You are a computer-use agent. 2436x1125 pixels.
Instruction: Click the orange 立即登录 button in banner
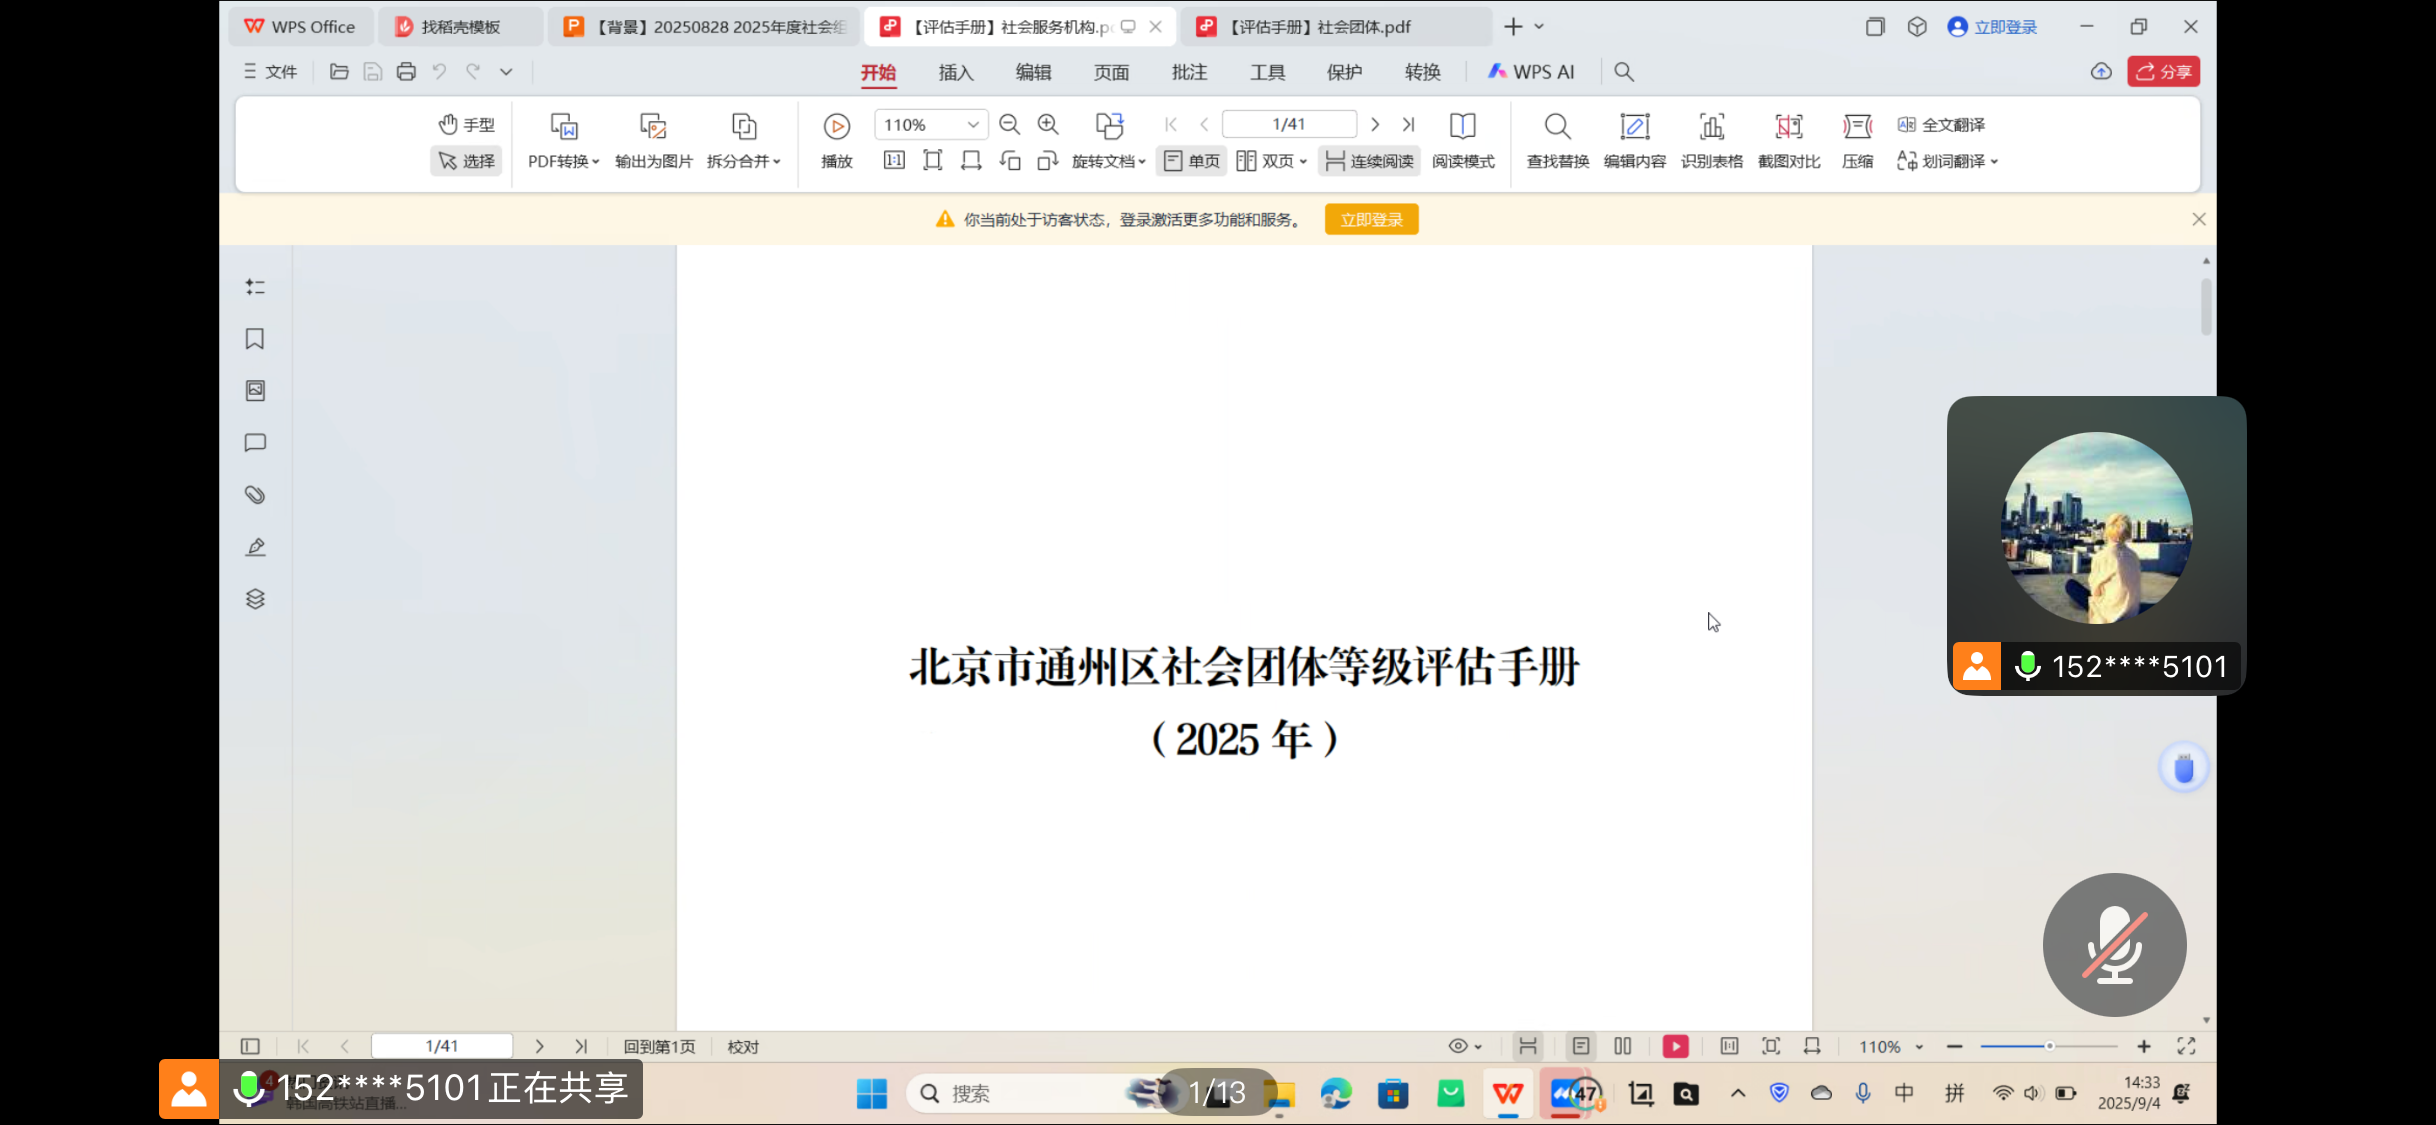click(x=1371, y=220)
